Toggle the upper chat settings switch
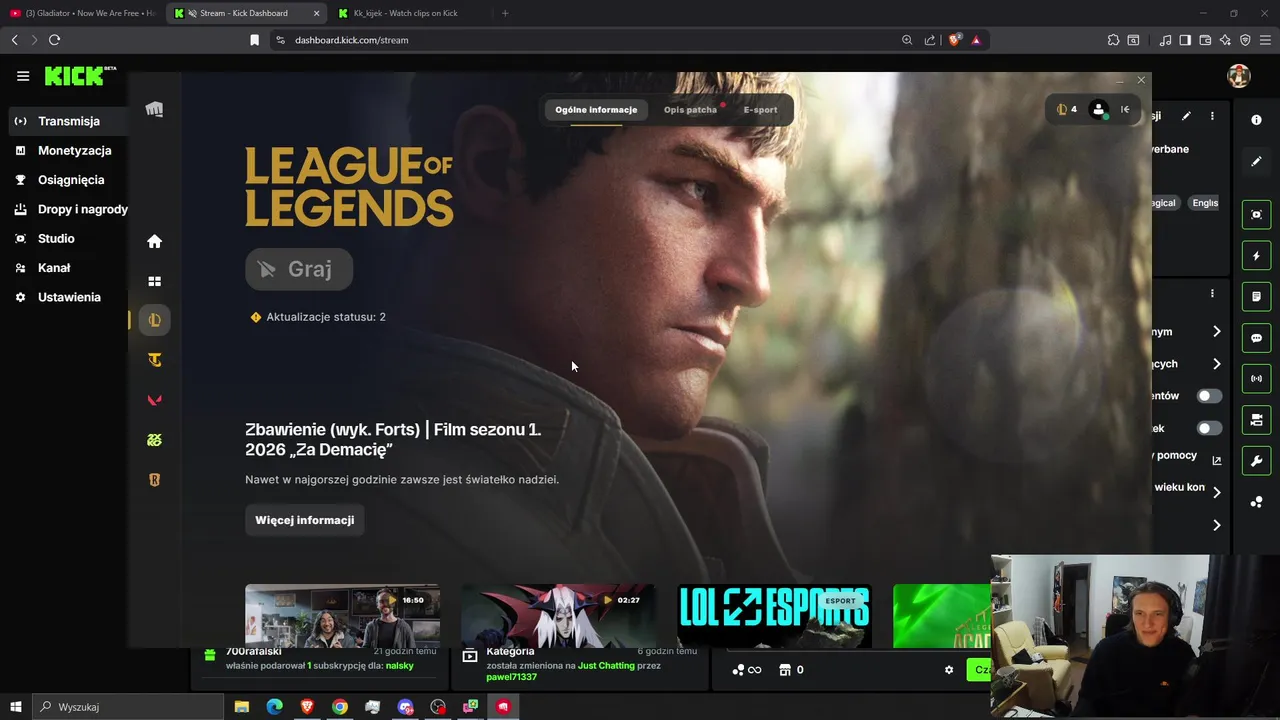 [x=1209, y=396]
